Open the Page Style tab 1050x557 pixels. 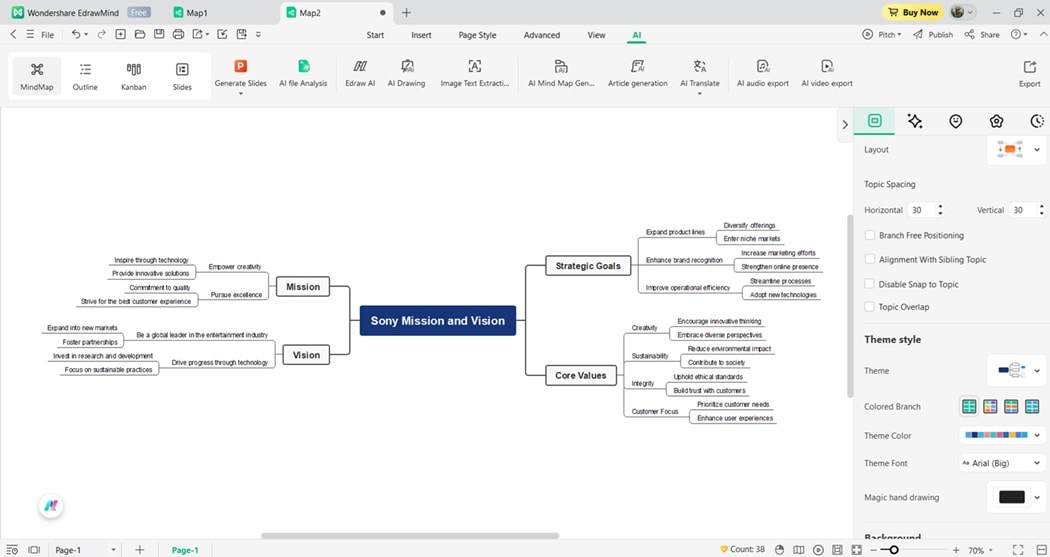click(477, 35)
